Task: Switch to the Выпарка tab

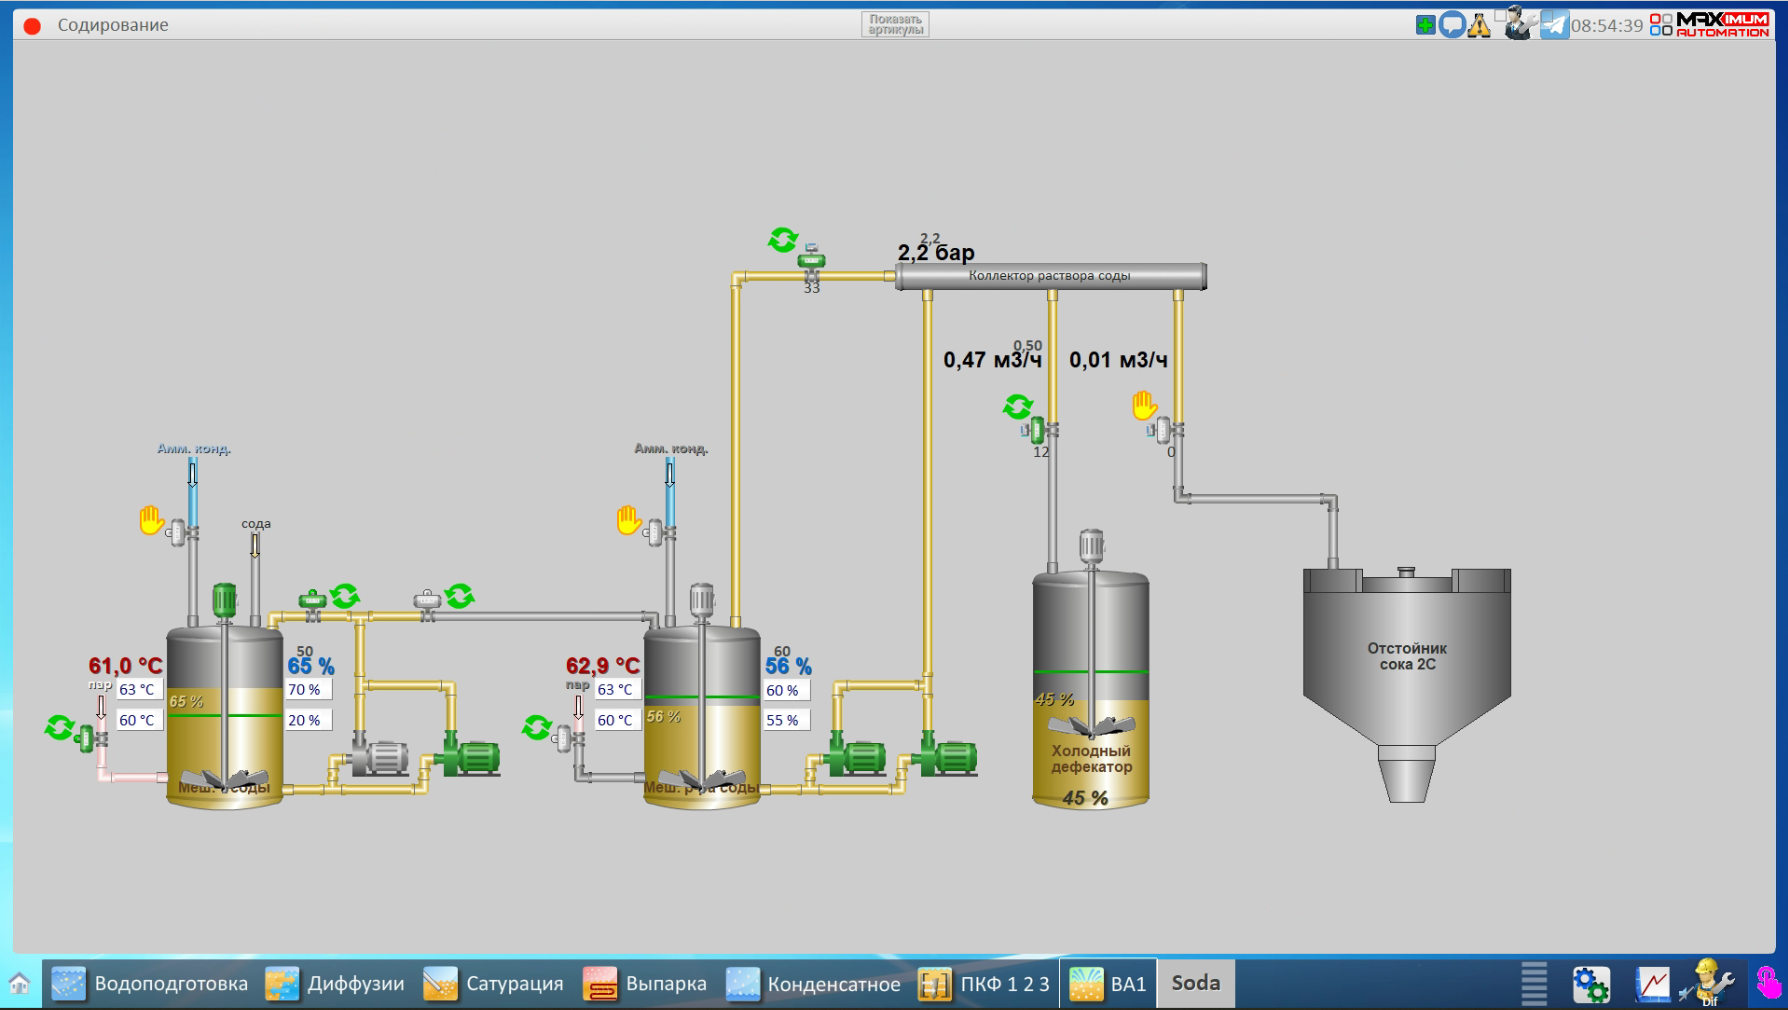Action: [646, 984]
